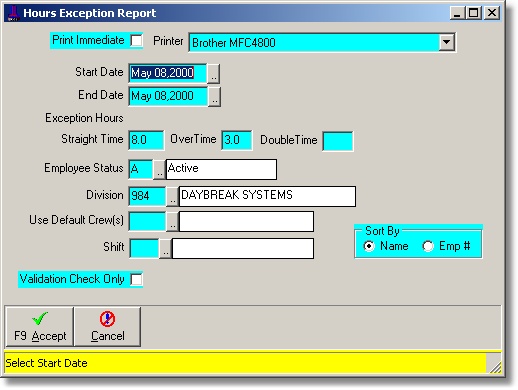The width and height of the screenshot is (518, 390).
Task: Click the Cancel button
Action: [107, 327]
